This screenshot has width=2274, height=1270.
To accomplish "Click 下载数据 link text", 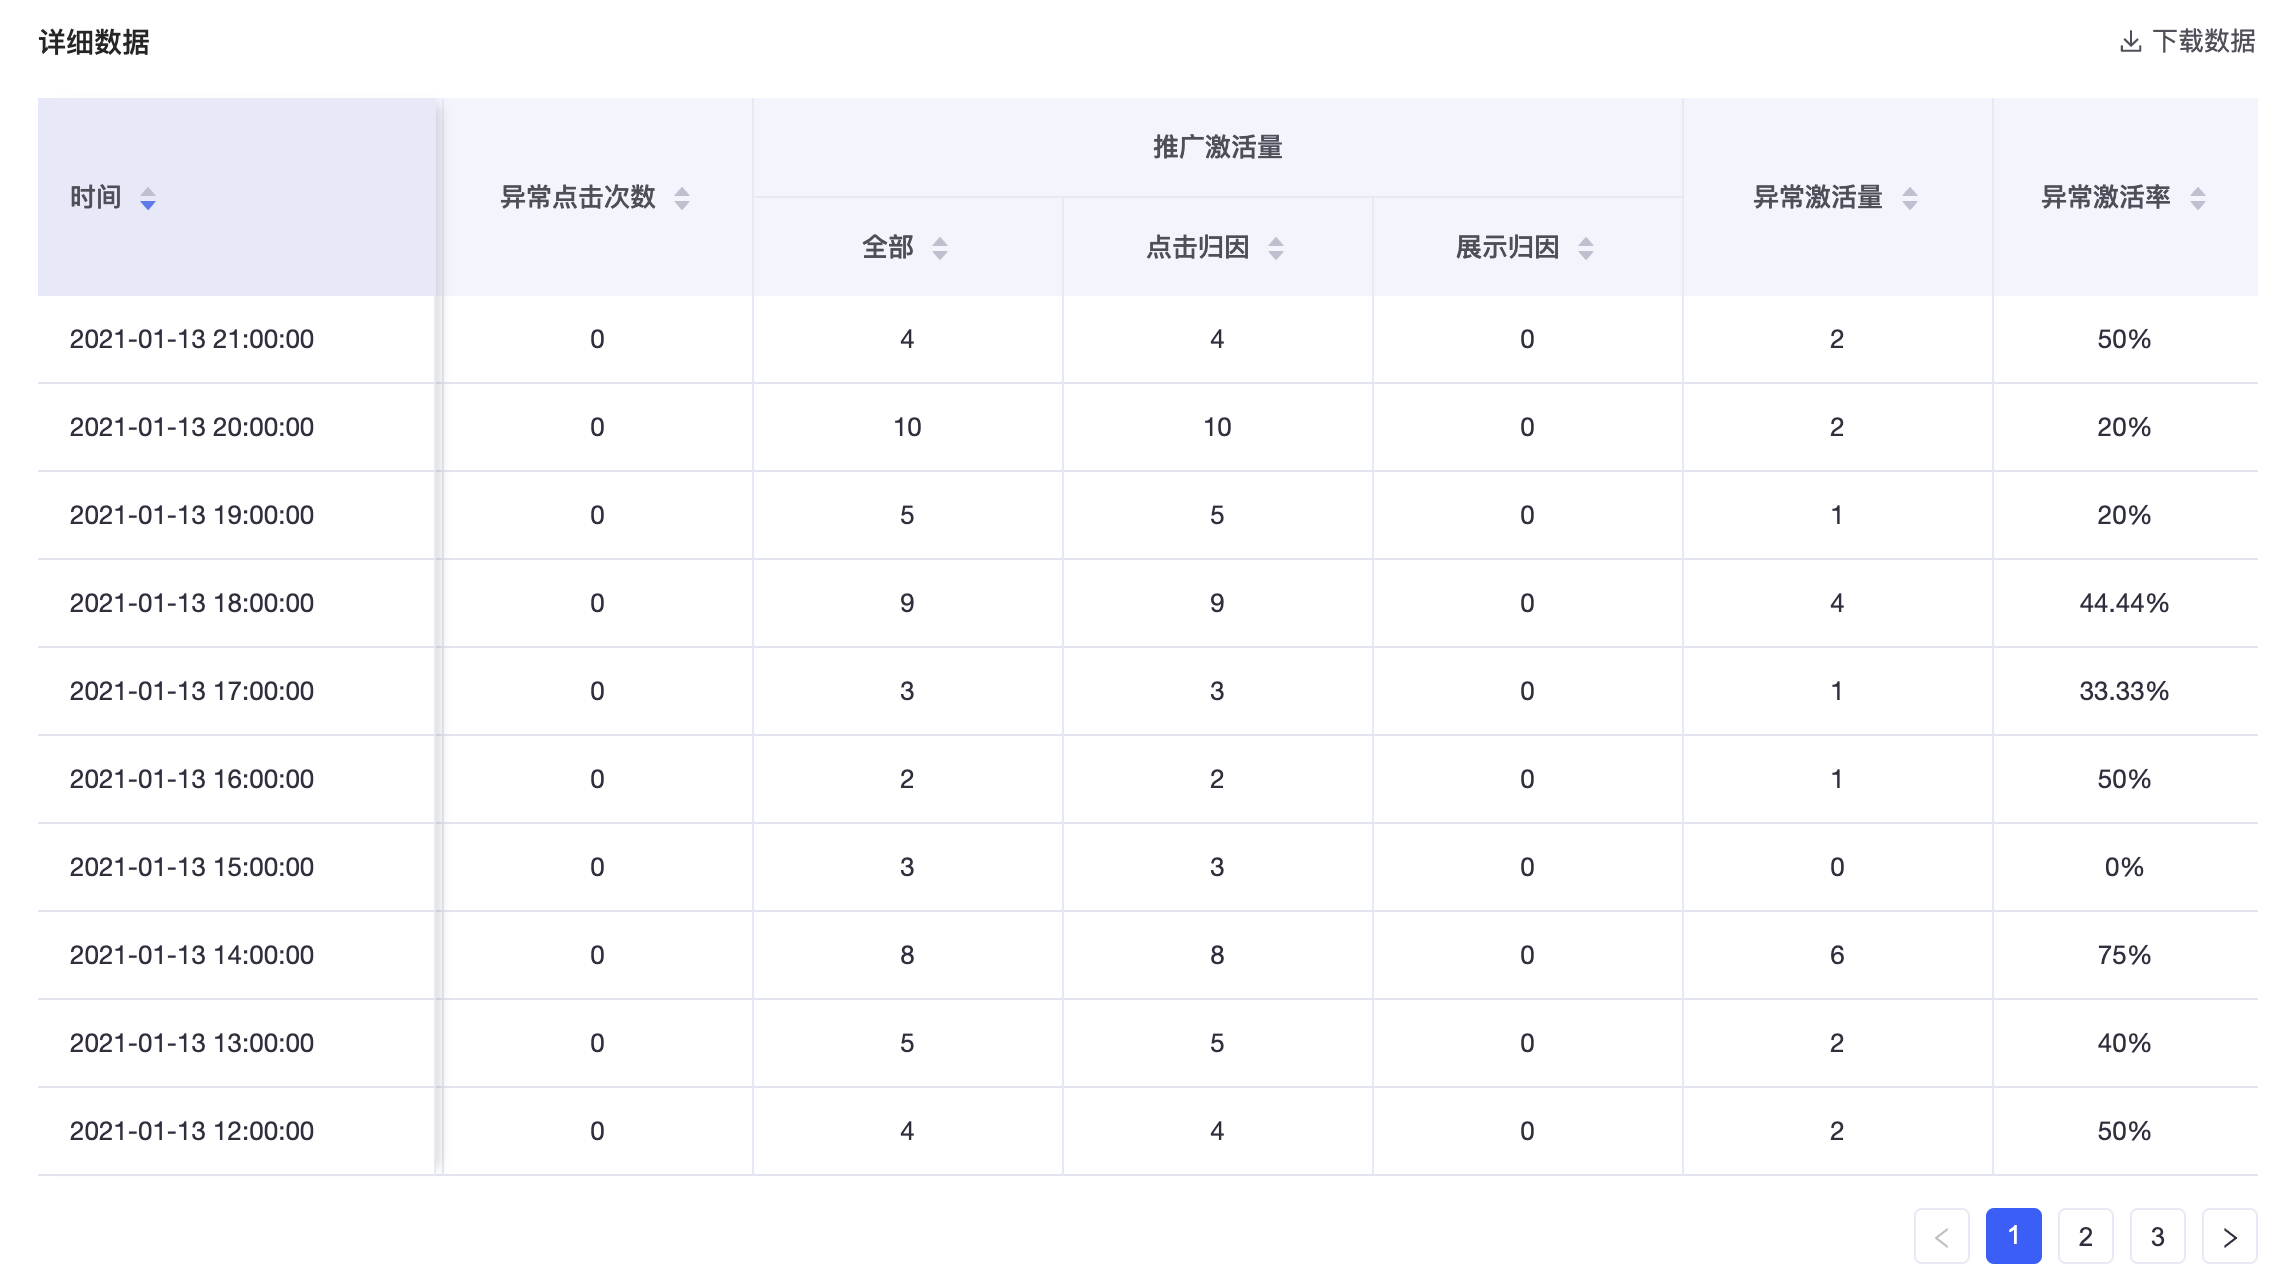I will 2204,41.
